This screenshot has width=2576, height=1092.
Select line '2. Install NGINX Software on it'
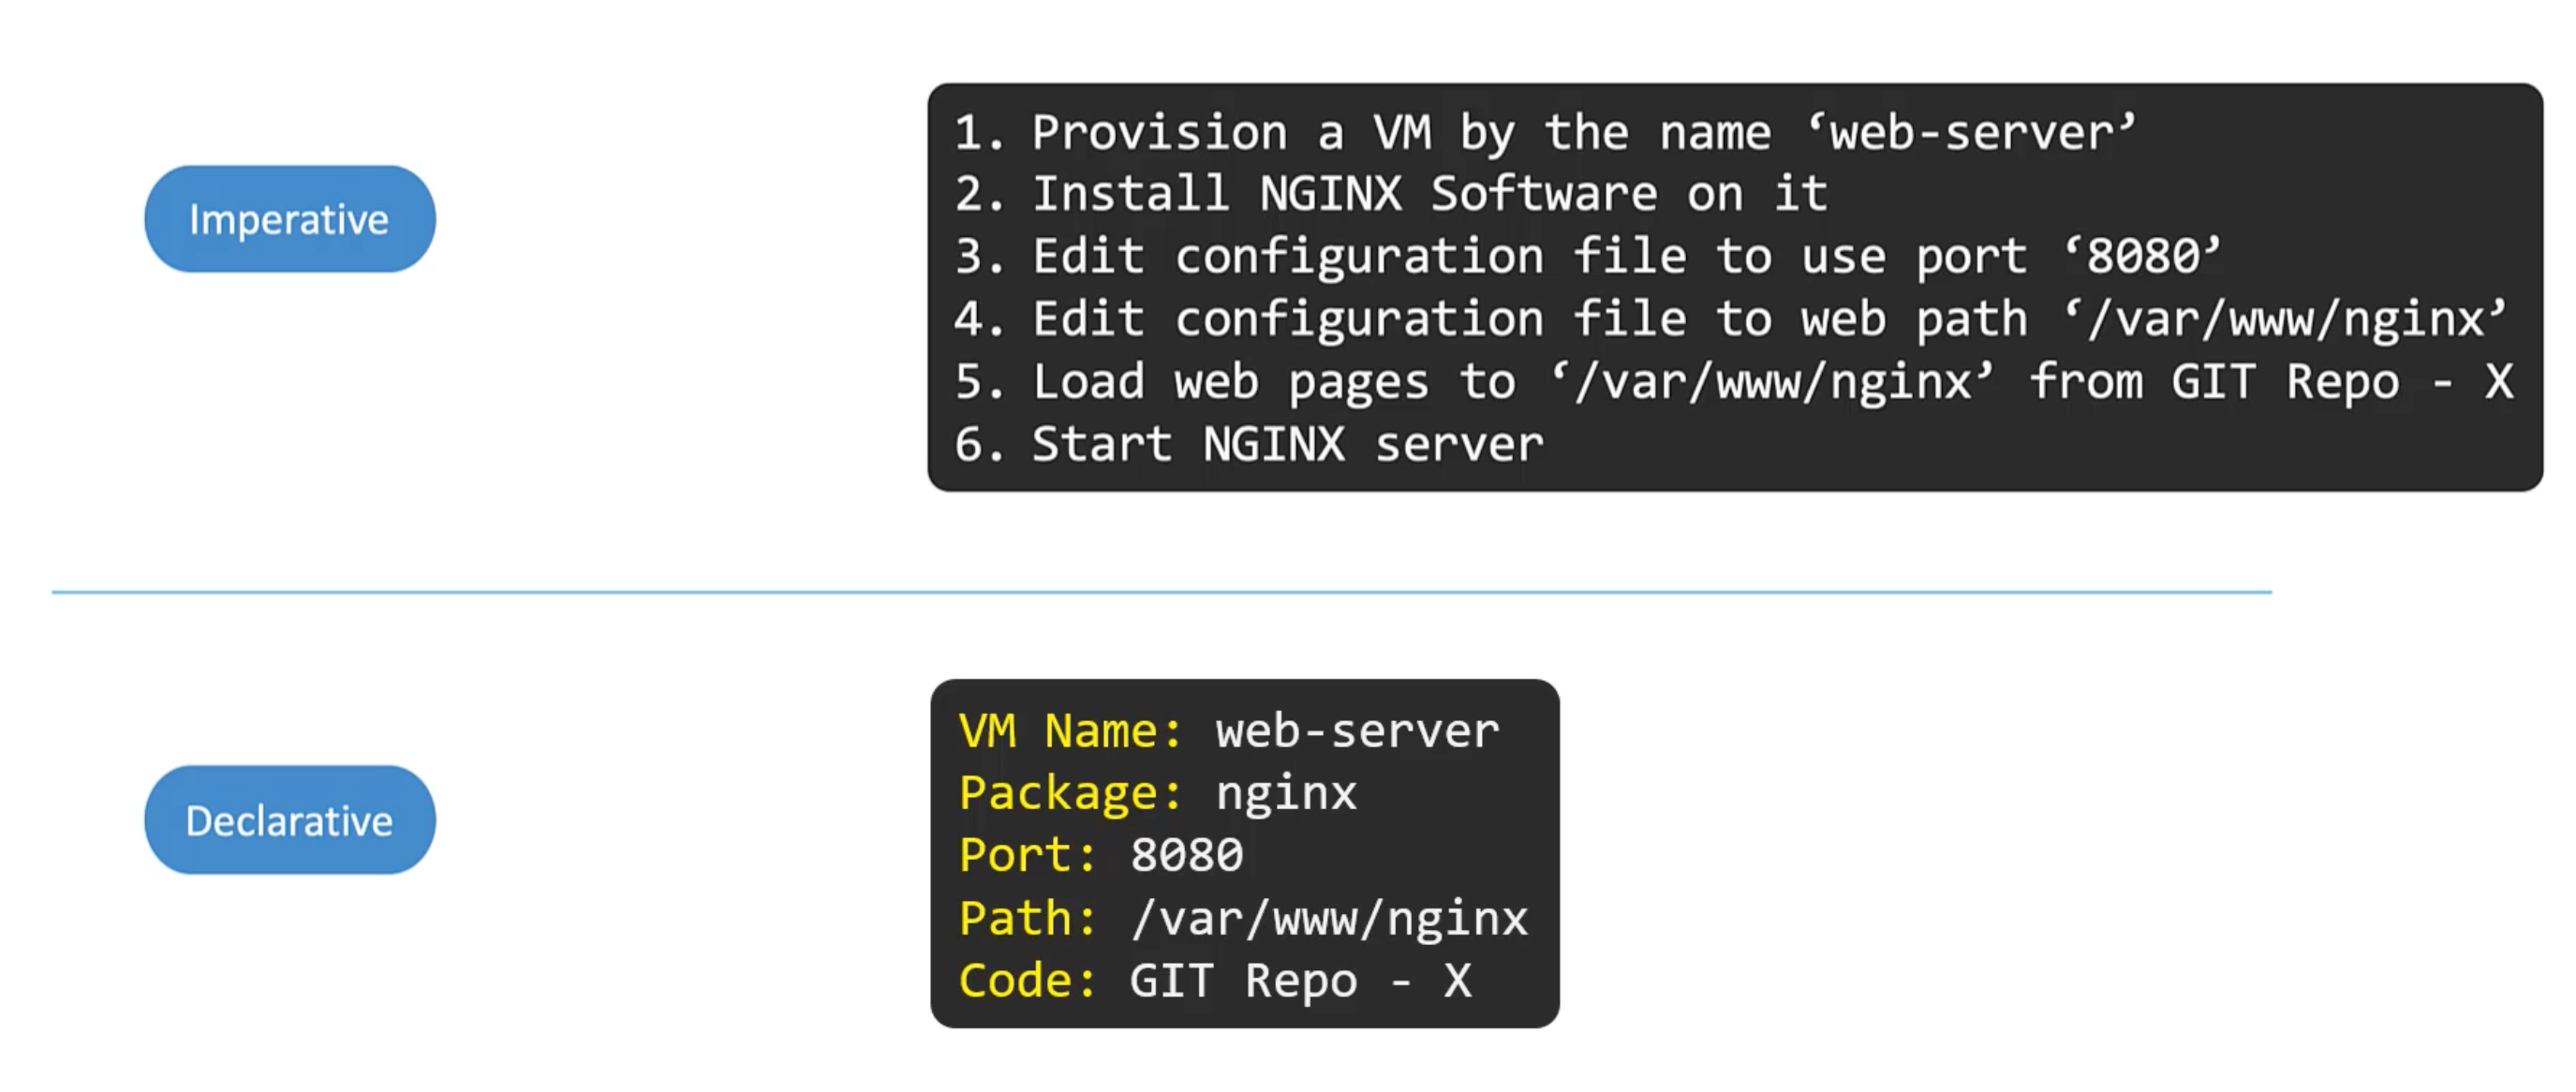tap(1391, 194)
